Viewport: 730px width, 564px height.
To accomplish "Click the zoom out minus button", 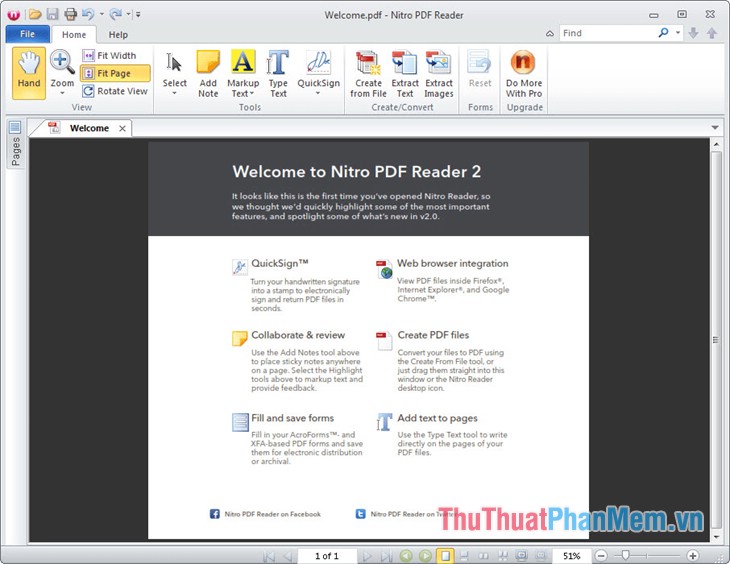I will [601, 556].
